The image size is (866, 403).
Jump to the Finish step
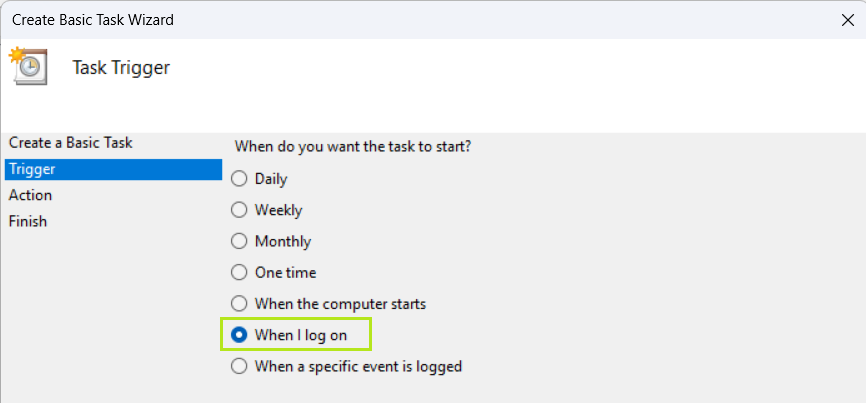(x=28, y=221)
